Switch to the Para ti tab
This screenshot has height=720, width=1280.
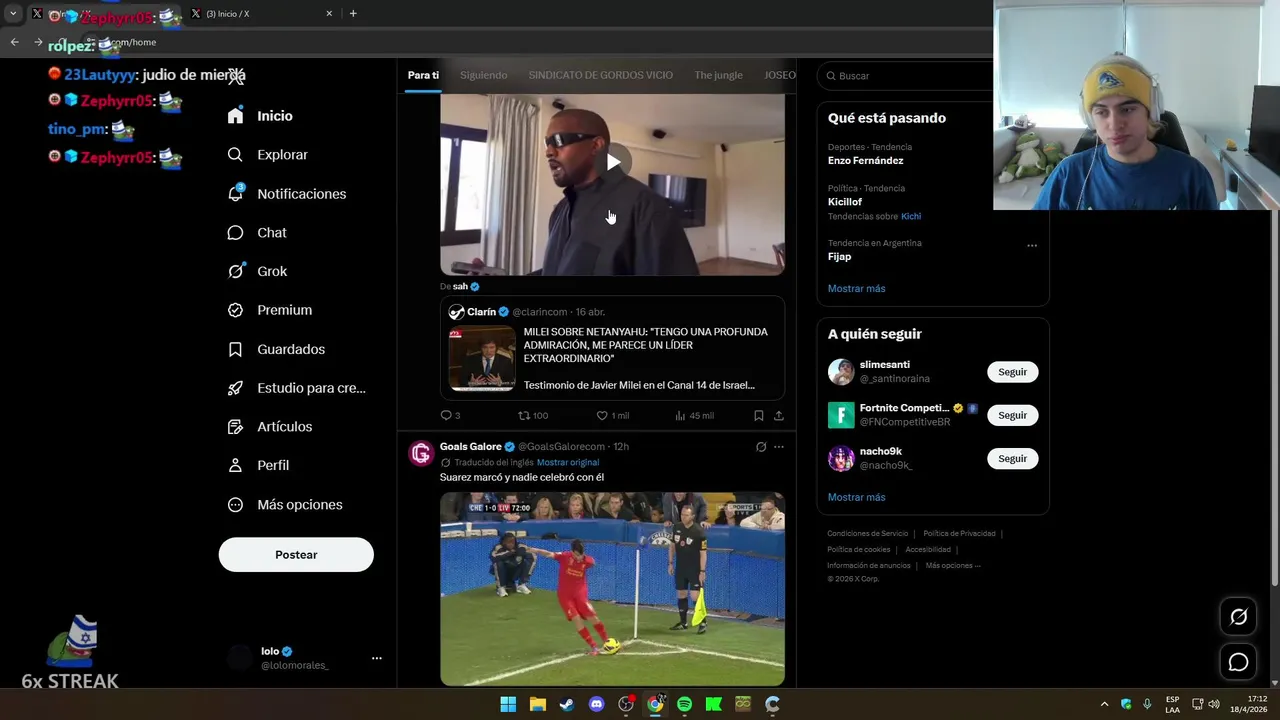(423, 75)
